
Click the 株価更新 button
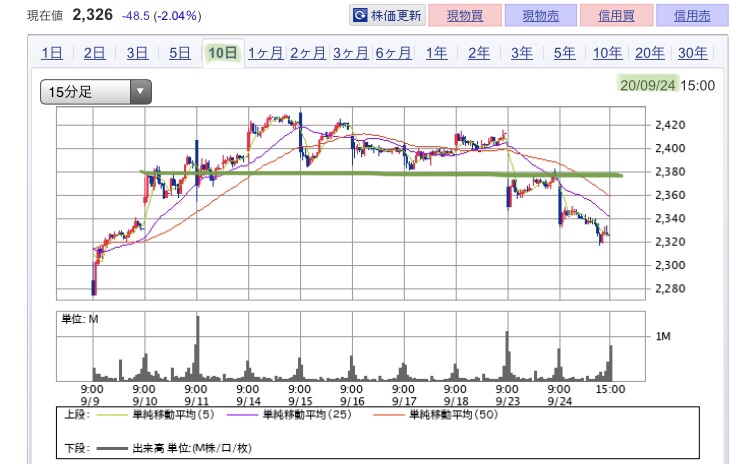[x=387, y=15]
